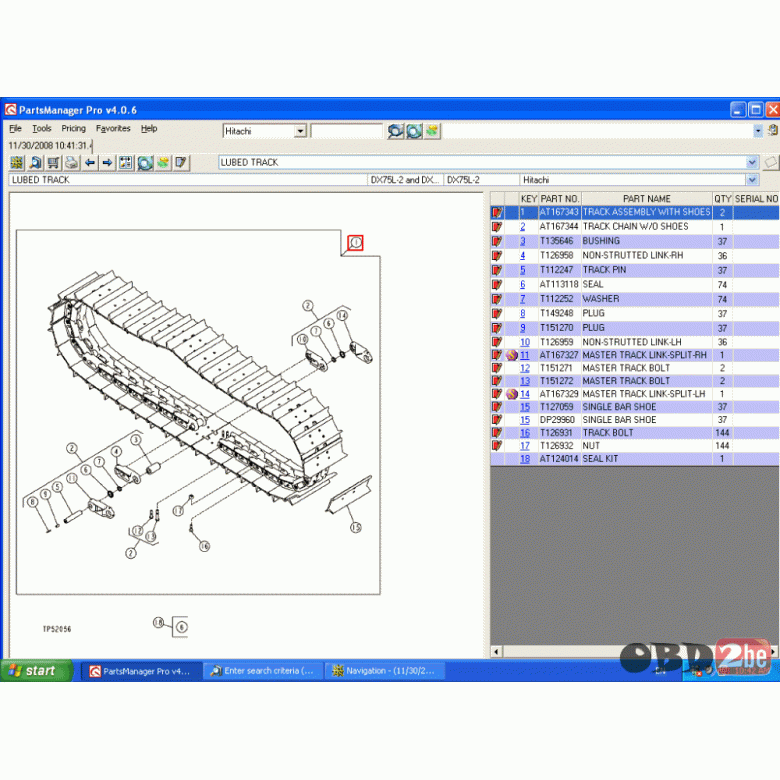This screenshot has height=780, width=780.
Task: Switch to Enter search criteria taskbar window
Action: pyautogui.click(x=264, y=671)
